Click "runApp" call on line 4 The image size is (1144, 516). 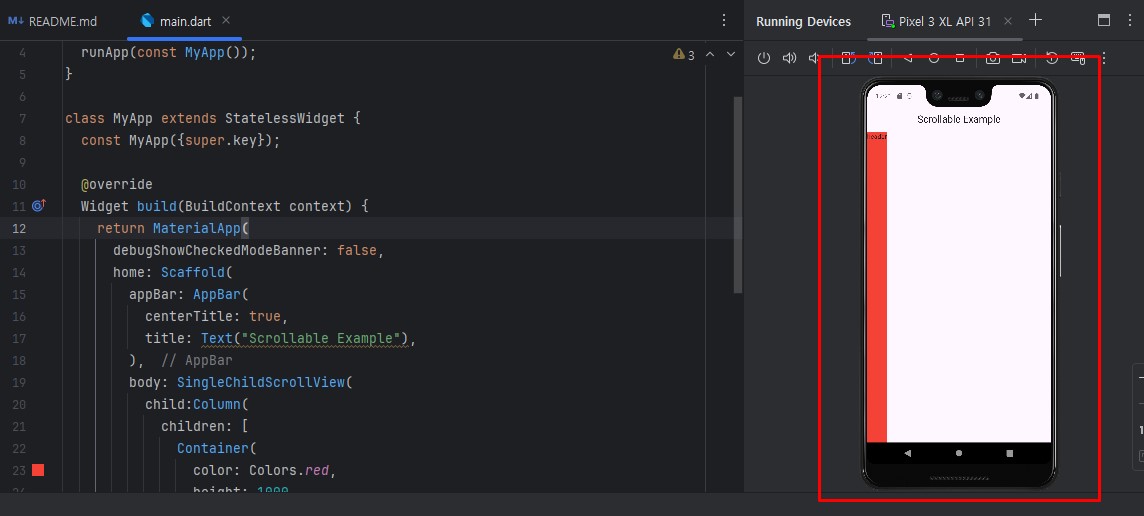[105, 53]
